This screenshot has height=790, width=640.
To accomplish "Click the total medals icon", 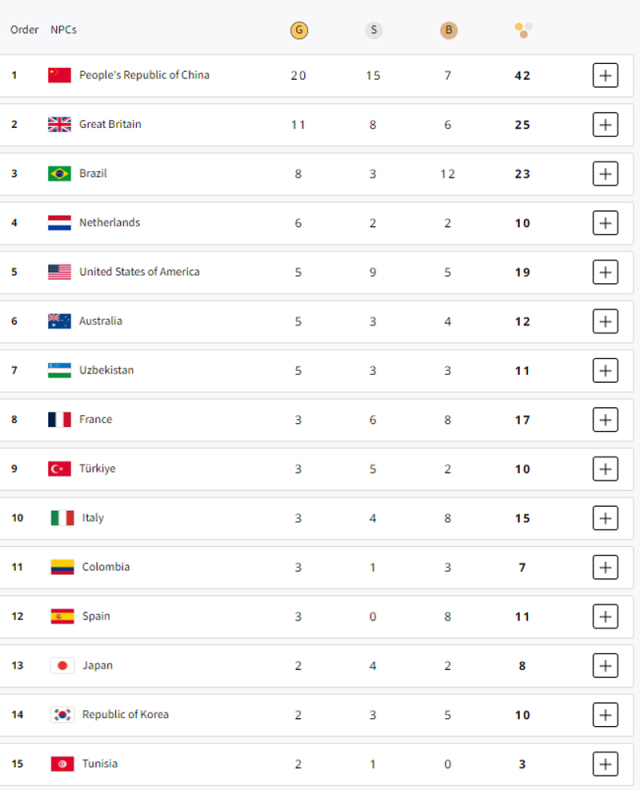I will click(x=523, y=30).
